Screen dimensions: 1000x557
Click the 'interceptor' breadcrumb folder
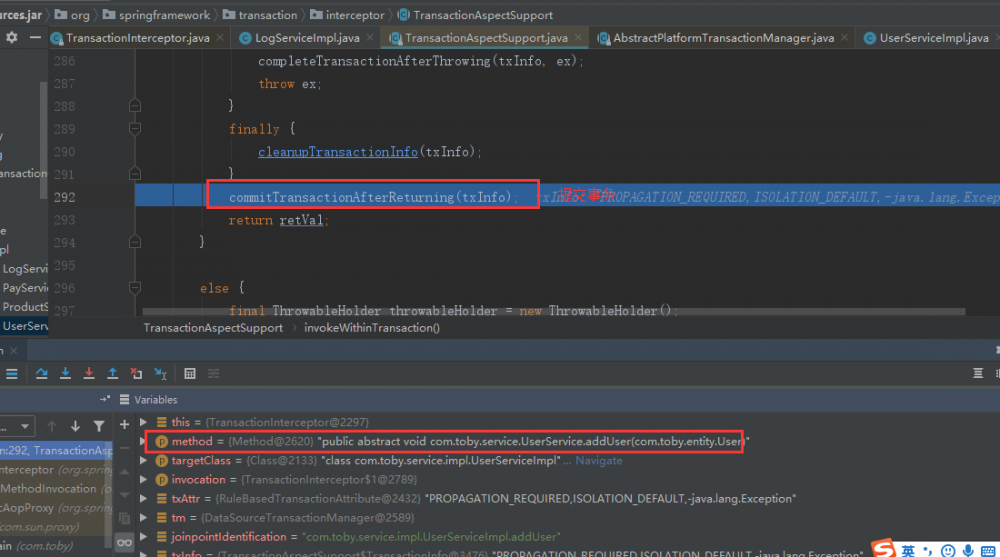[x=348, y=15]
